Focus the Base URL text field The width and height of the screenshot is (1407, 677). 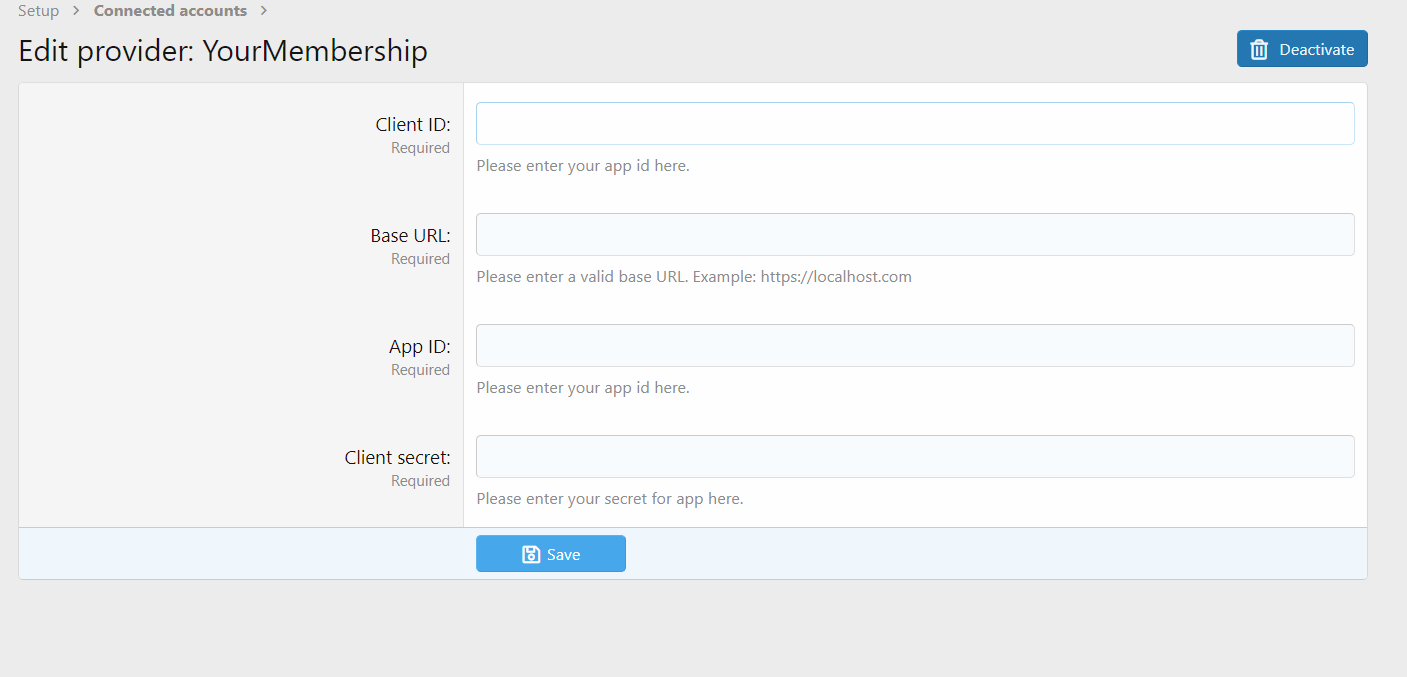point(914,235)
